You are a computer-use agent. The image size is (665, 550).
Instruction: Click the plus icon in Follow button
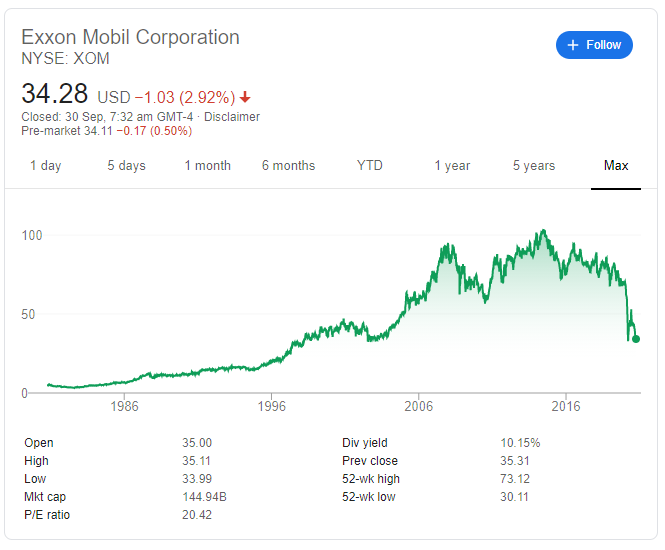click(573, 45)
